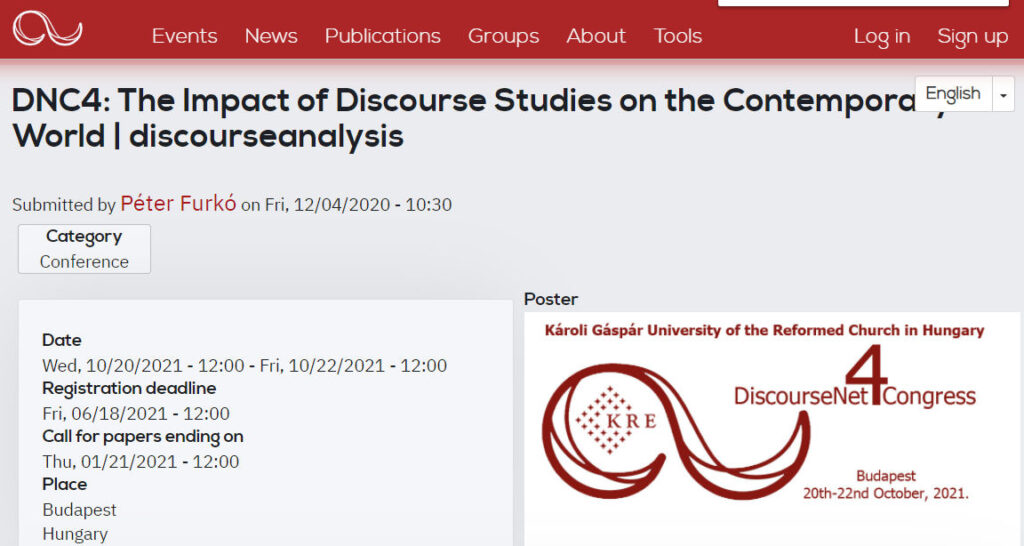Screen dimensions: 1024x546
Task: Open the News menu
Action: point(271,36)
